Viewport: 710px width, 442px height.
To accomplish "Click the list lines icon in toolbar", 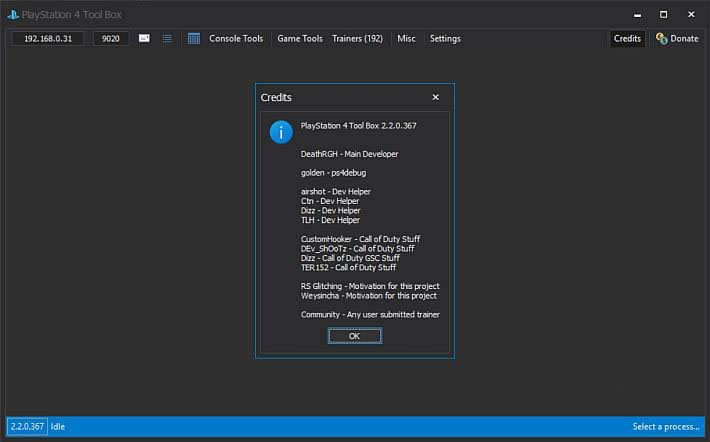I will 167,38.
